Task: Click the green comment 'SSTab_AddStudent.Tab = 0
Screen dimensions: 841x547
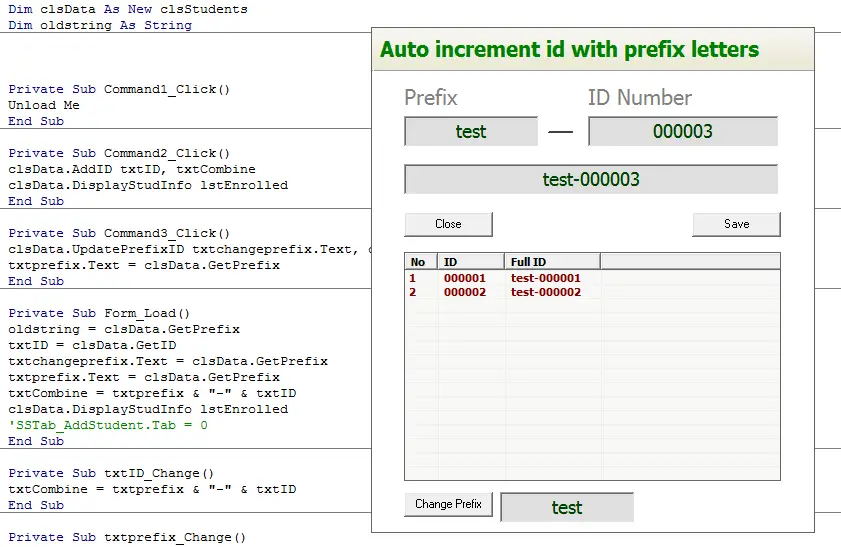Action: click(x=108, y=425)
